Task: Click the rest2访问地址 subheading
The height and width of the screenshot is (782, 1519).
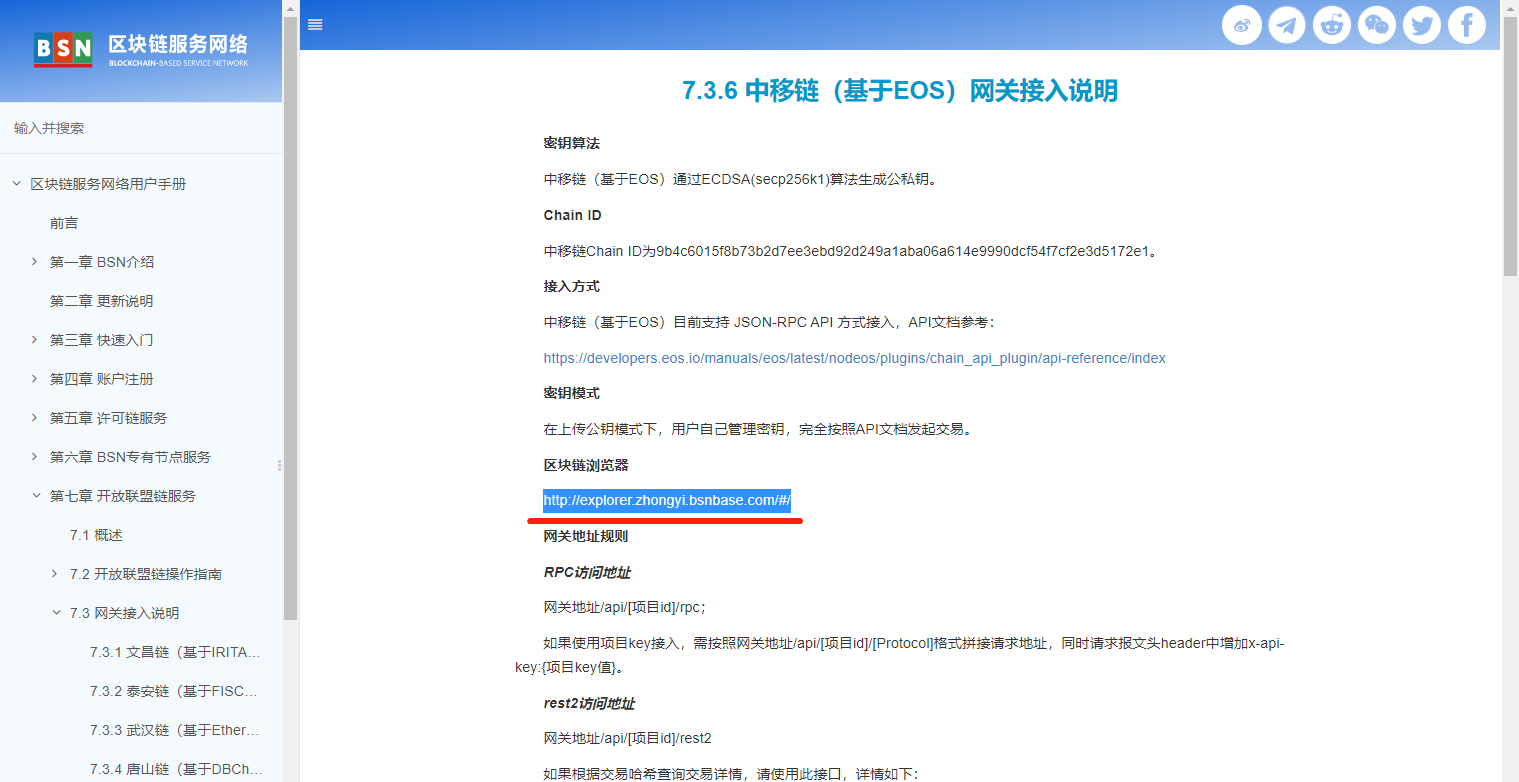Action: pyautogui.click(x=589, y=703)
